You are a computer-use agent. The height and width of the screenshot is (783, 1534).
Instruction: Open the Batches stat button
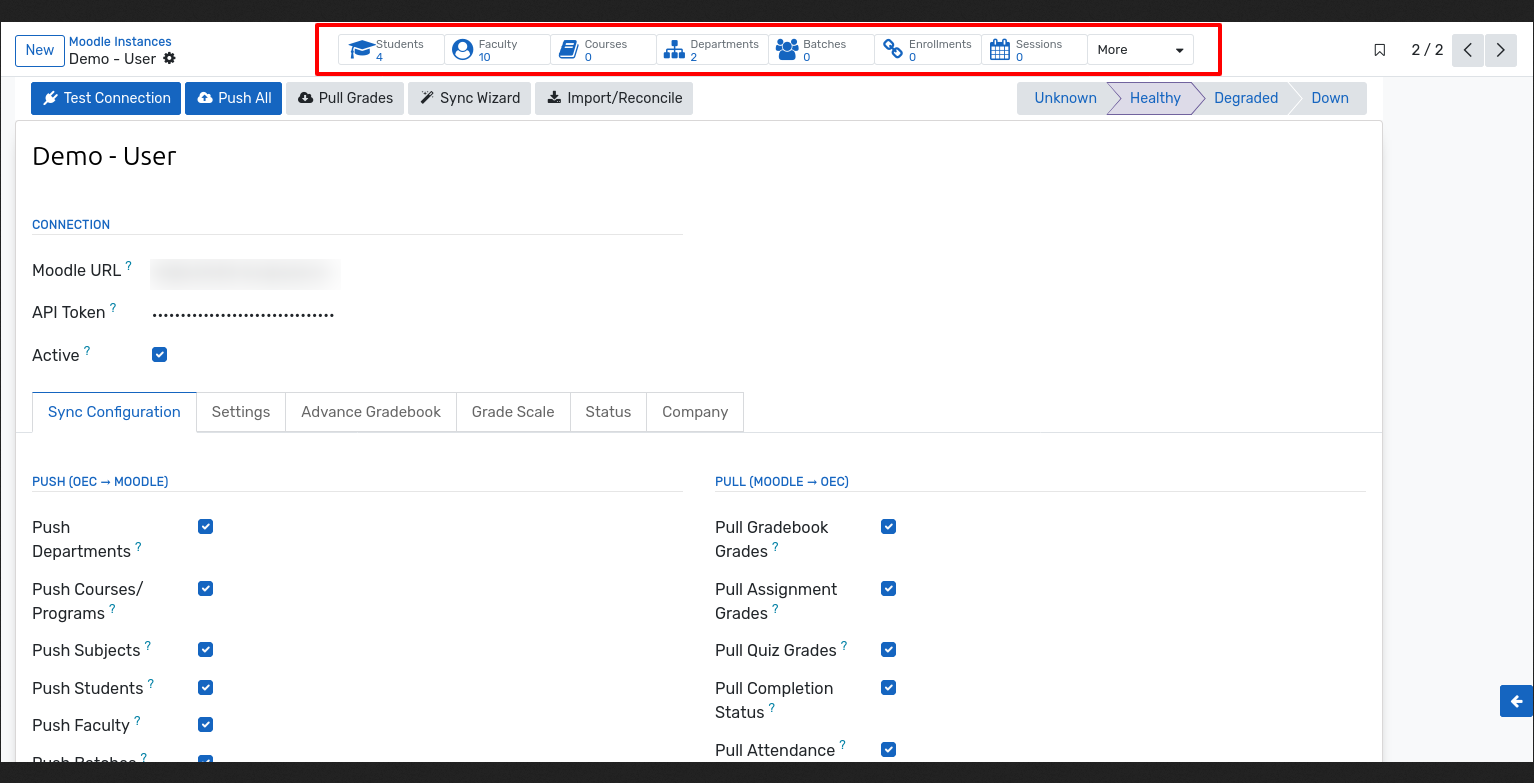[x=821, y=50]
